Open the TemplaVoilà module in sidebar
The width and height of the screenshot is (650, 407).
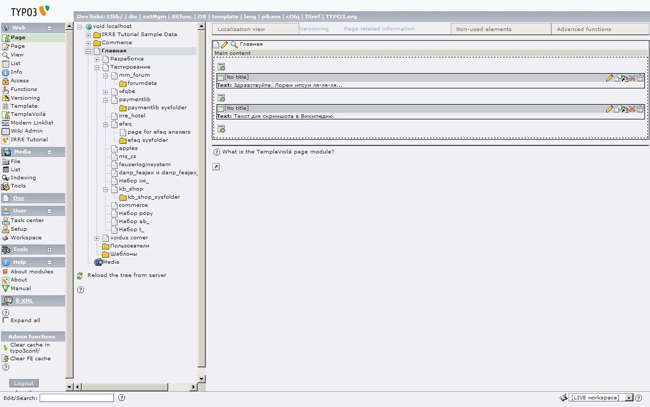(27, 114)
